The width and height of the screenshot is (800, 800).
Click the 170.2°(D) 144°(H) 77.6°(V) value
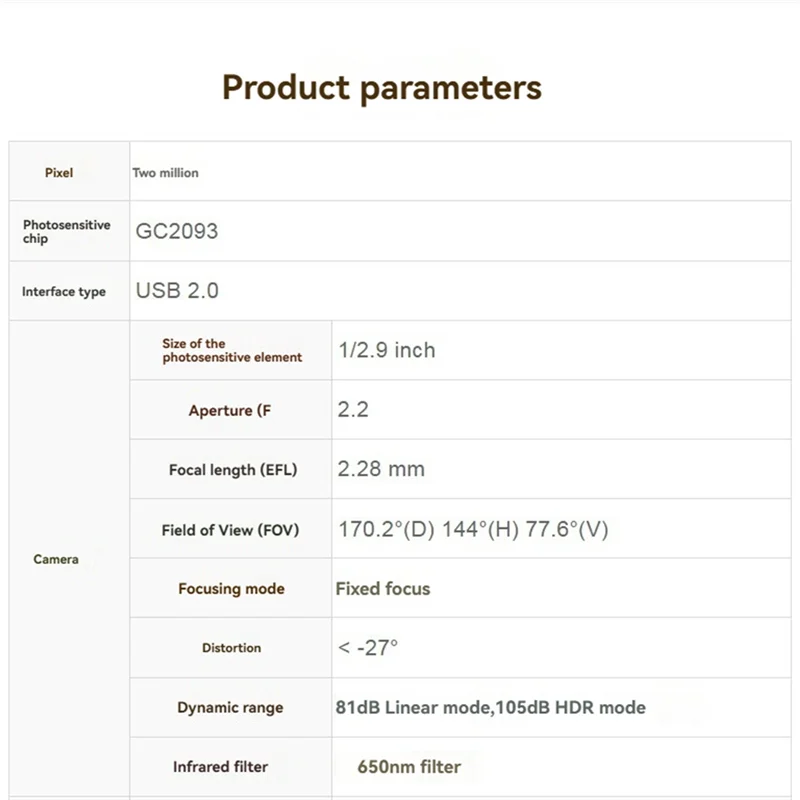point(473,529)
